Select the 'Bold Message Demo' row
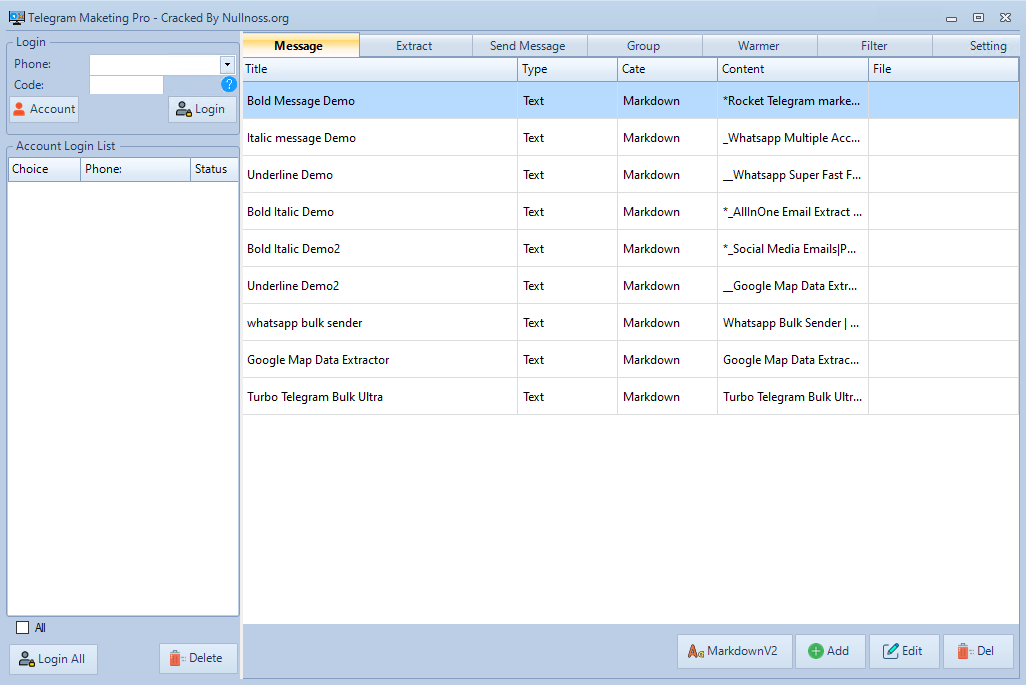 pos(631,101)
